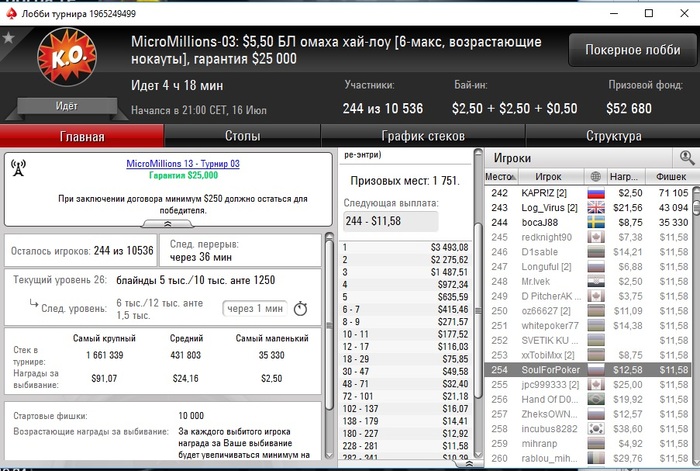Image resolution: width=700 pixels, height=471 pixels.
Task: Select player row D1sable
Action: [x=588, y=252]
